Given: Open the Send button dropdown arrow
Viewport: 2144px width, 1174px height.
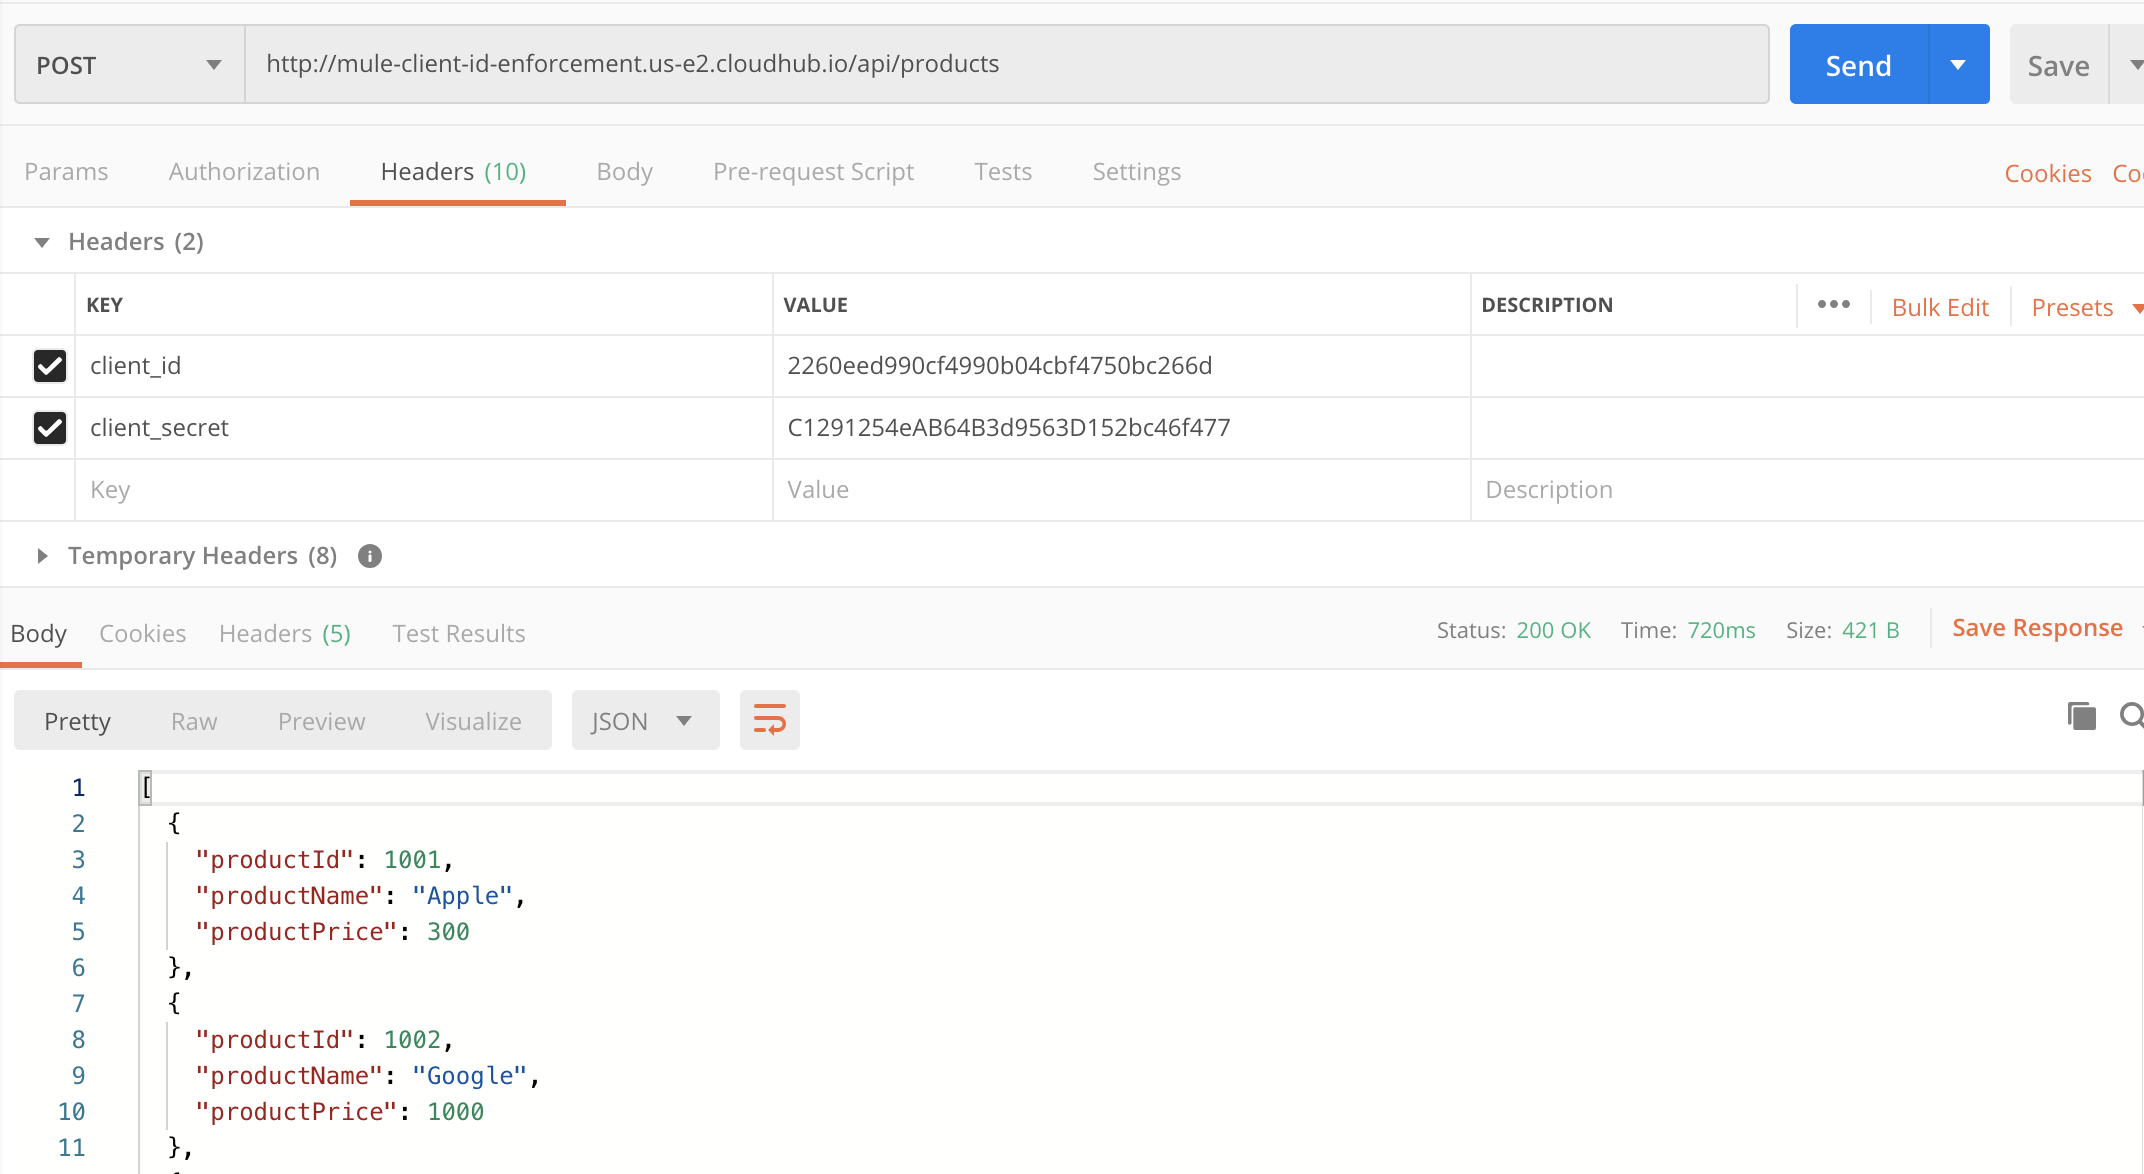Looking at the screenshot, I should pos(1958,65).
